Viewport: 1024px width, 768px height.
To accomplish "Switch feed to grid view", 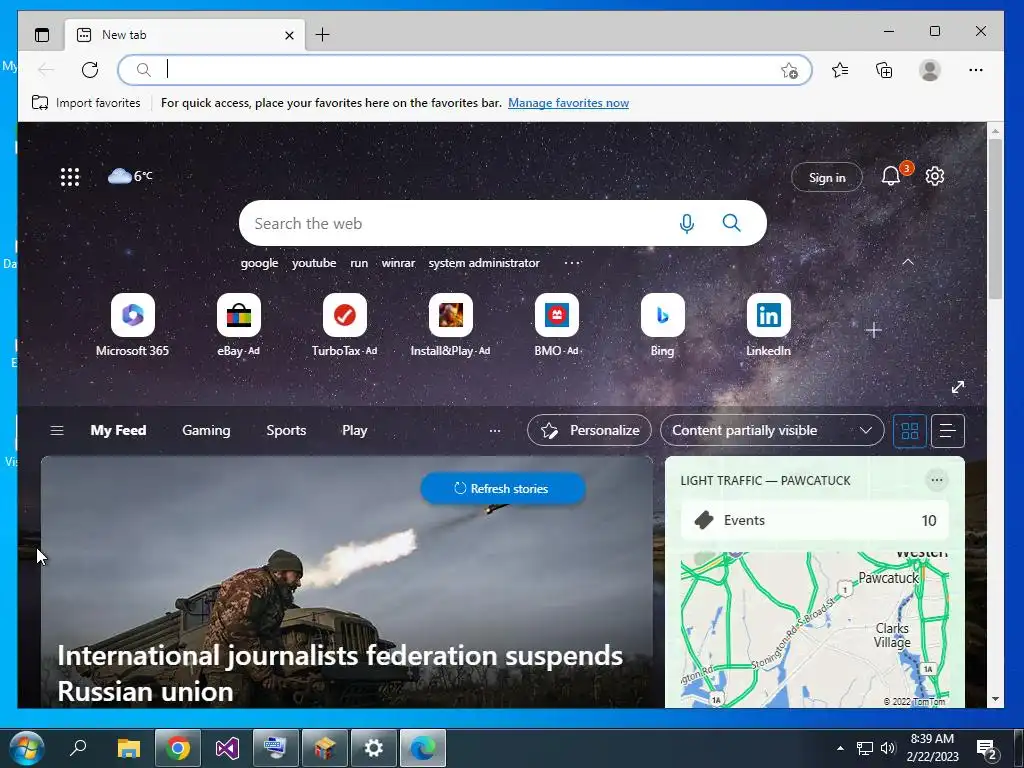I will tap(910, 430).
